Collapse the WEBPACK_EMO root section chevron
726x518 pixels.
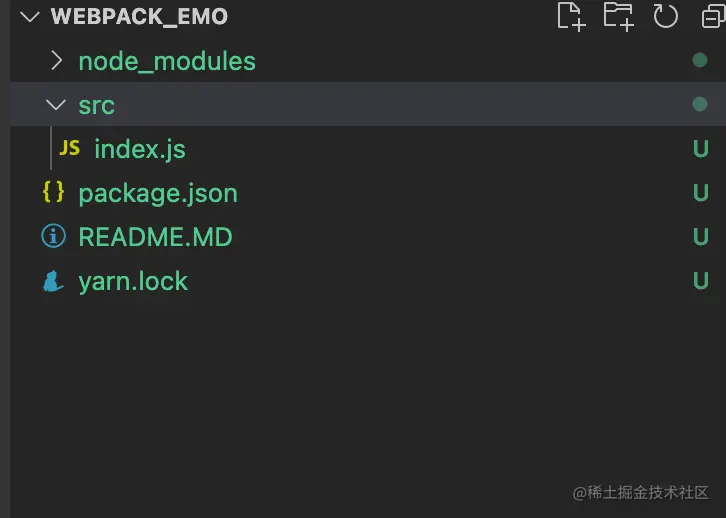pyautogui.click(x=30, y=17)
